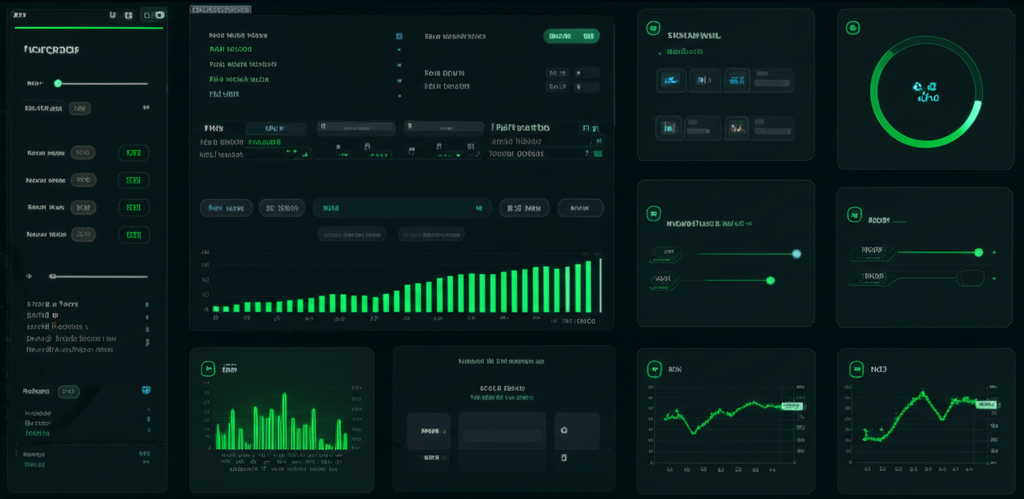Viewport: 1024px width, 499px height.
Task: Click the circular icon in the bottom center panel's square button
Action: (x=564, y=431)
